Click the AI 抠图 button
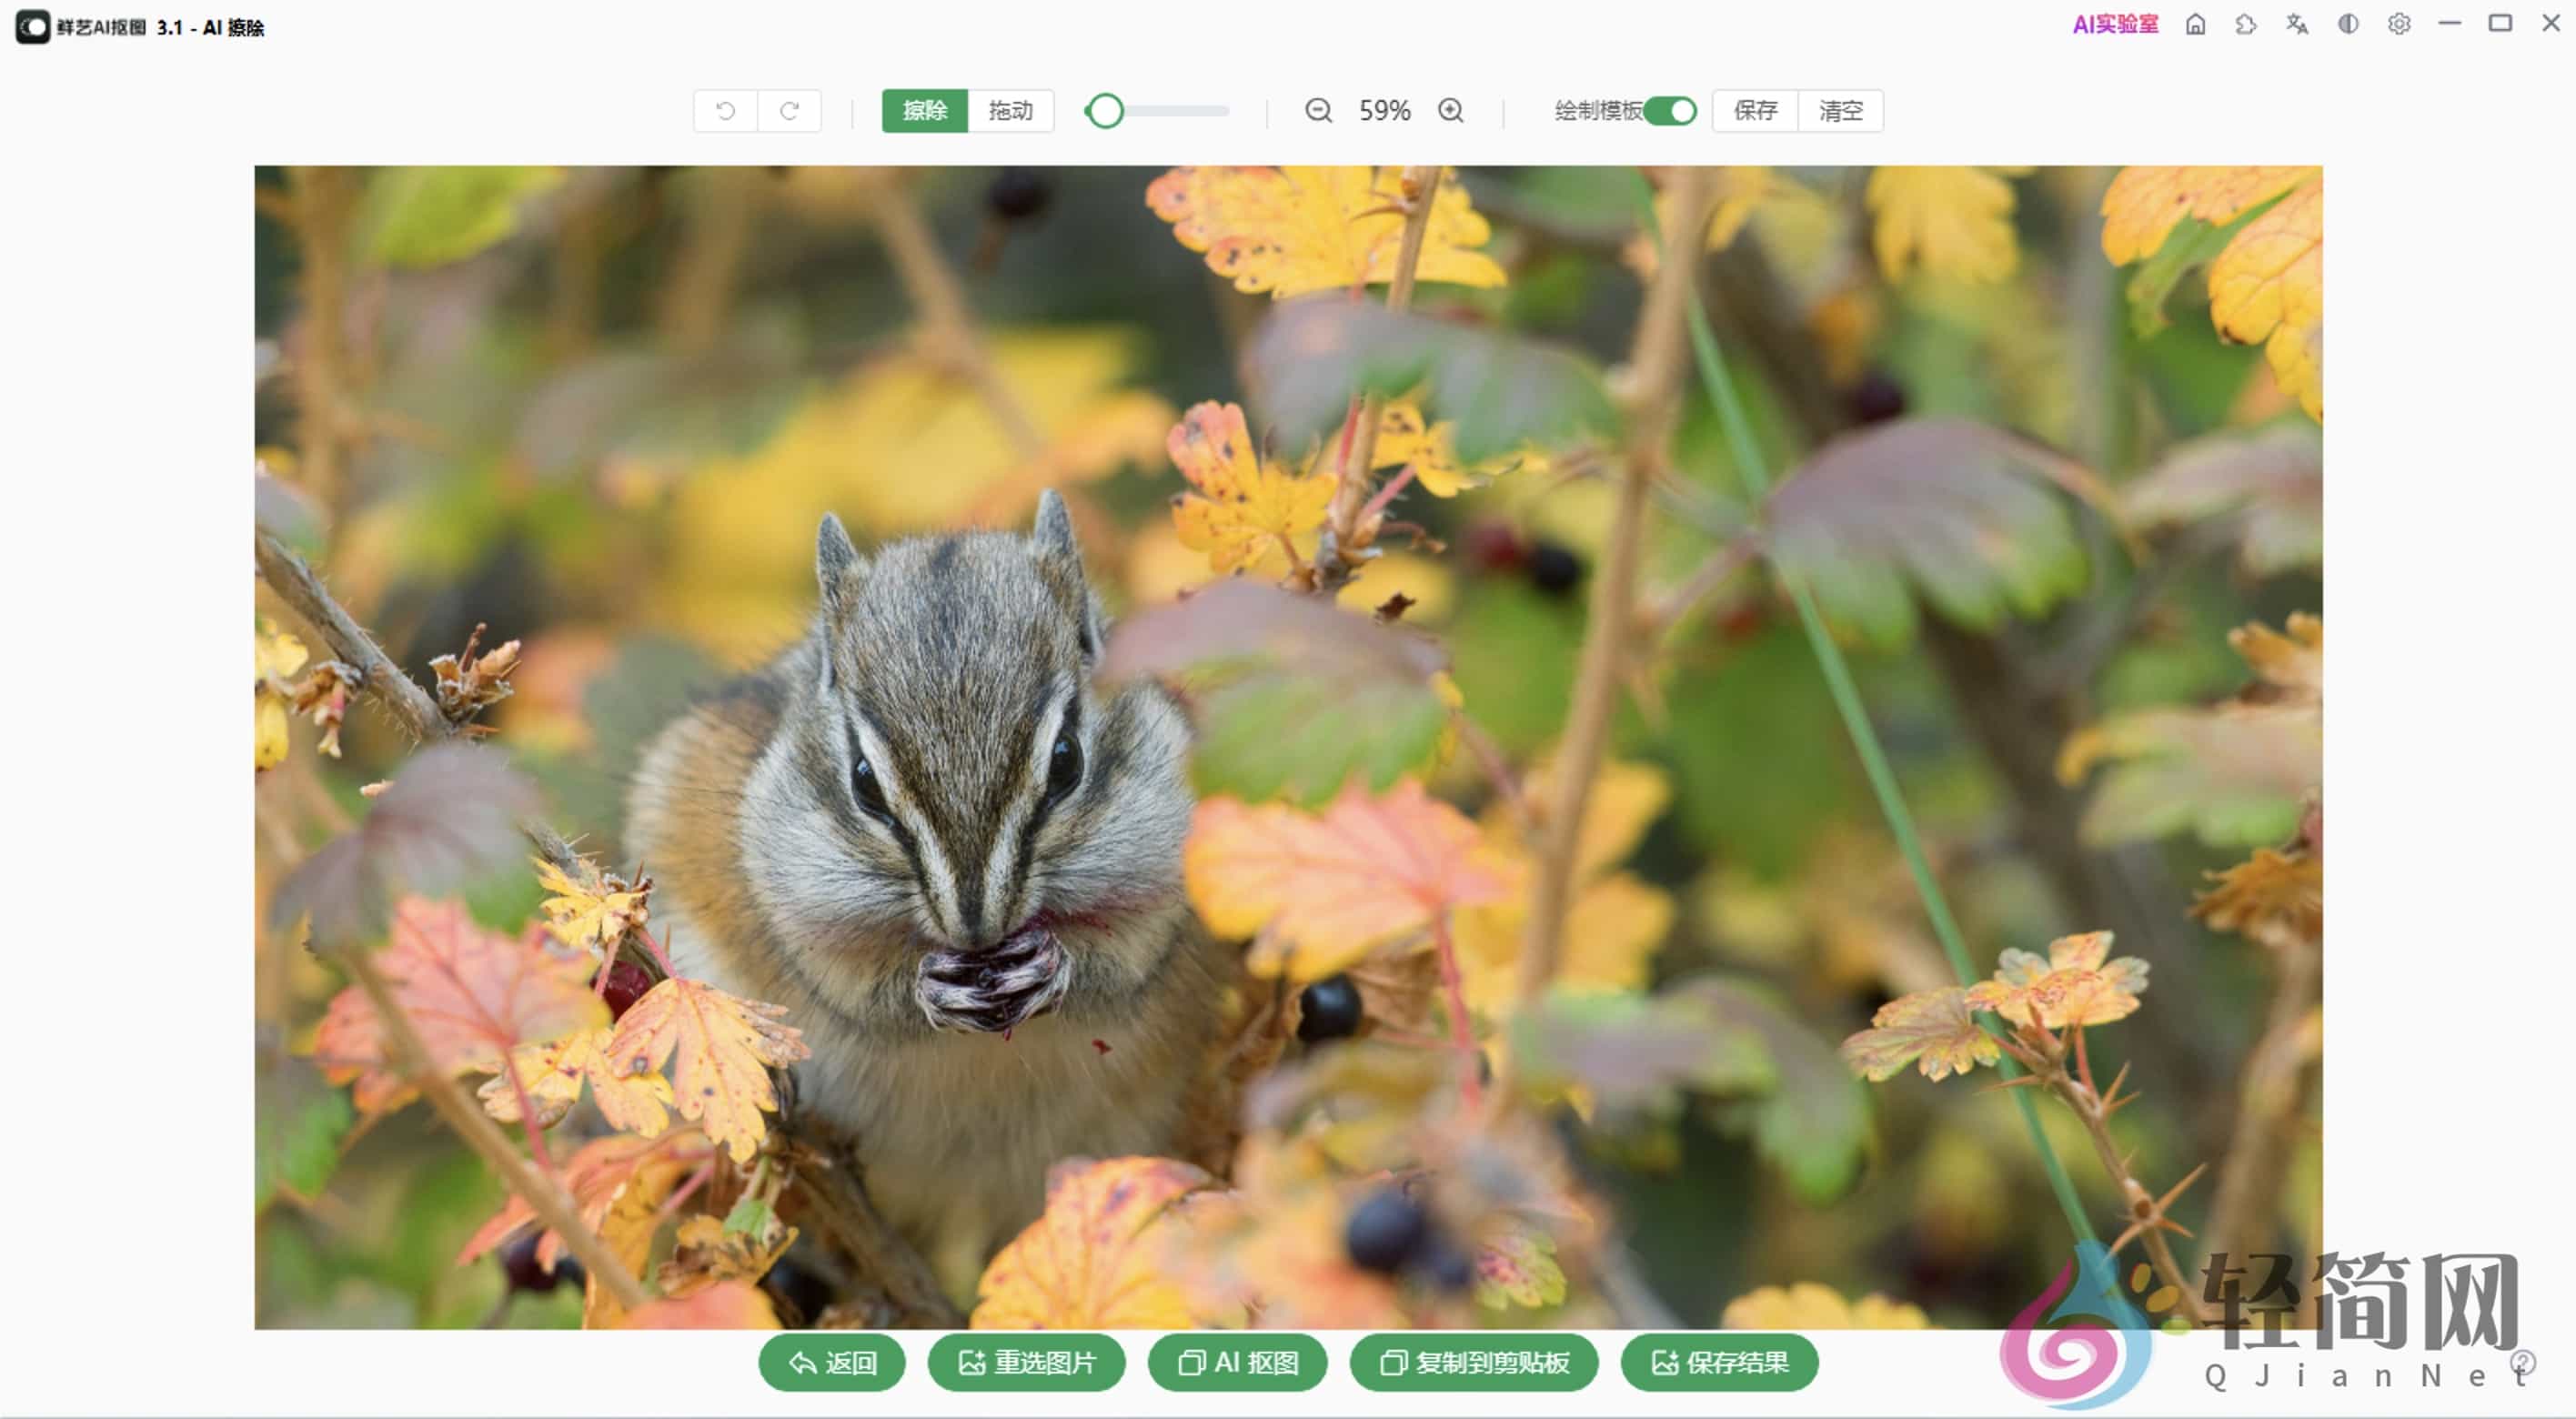 [1238, 1362]
